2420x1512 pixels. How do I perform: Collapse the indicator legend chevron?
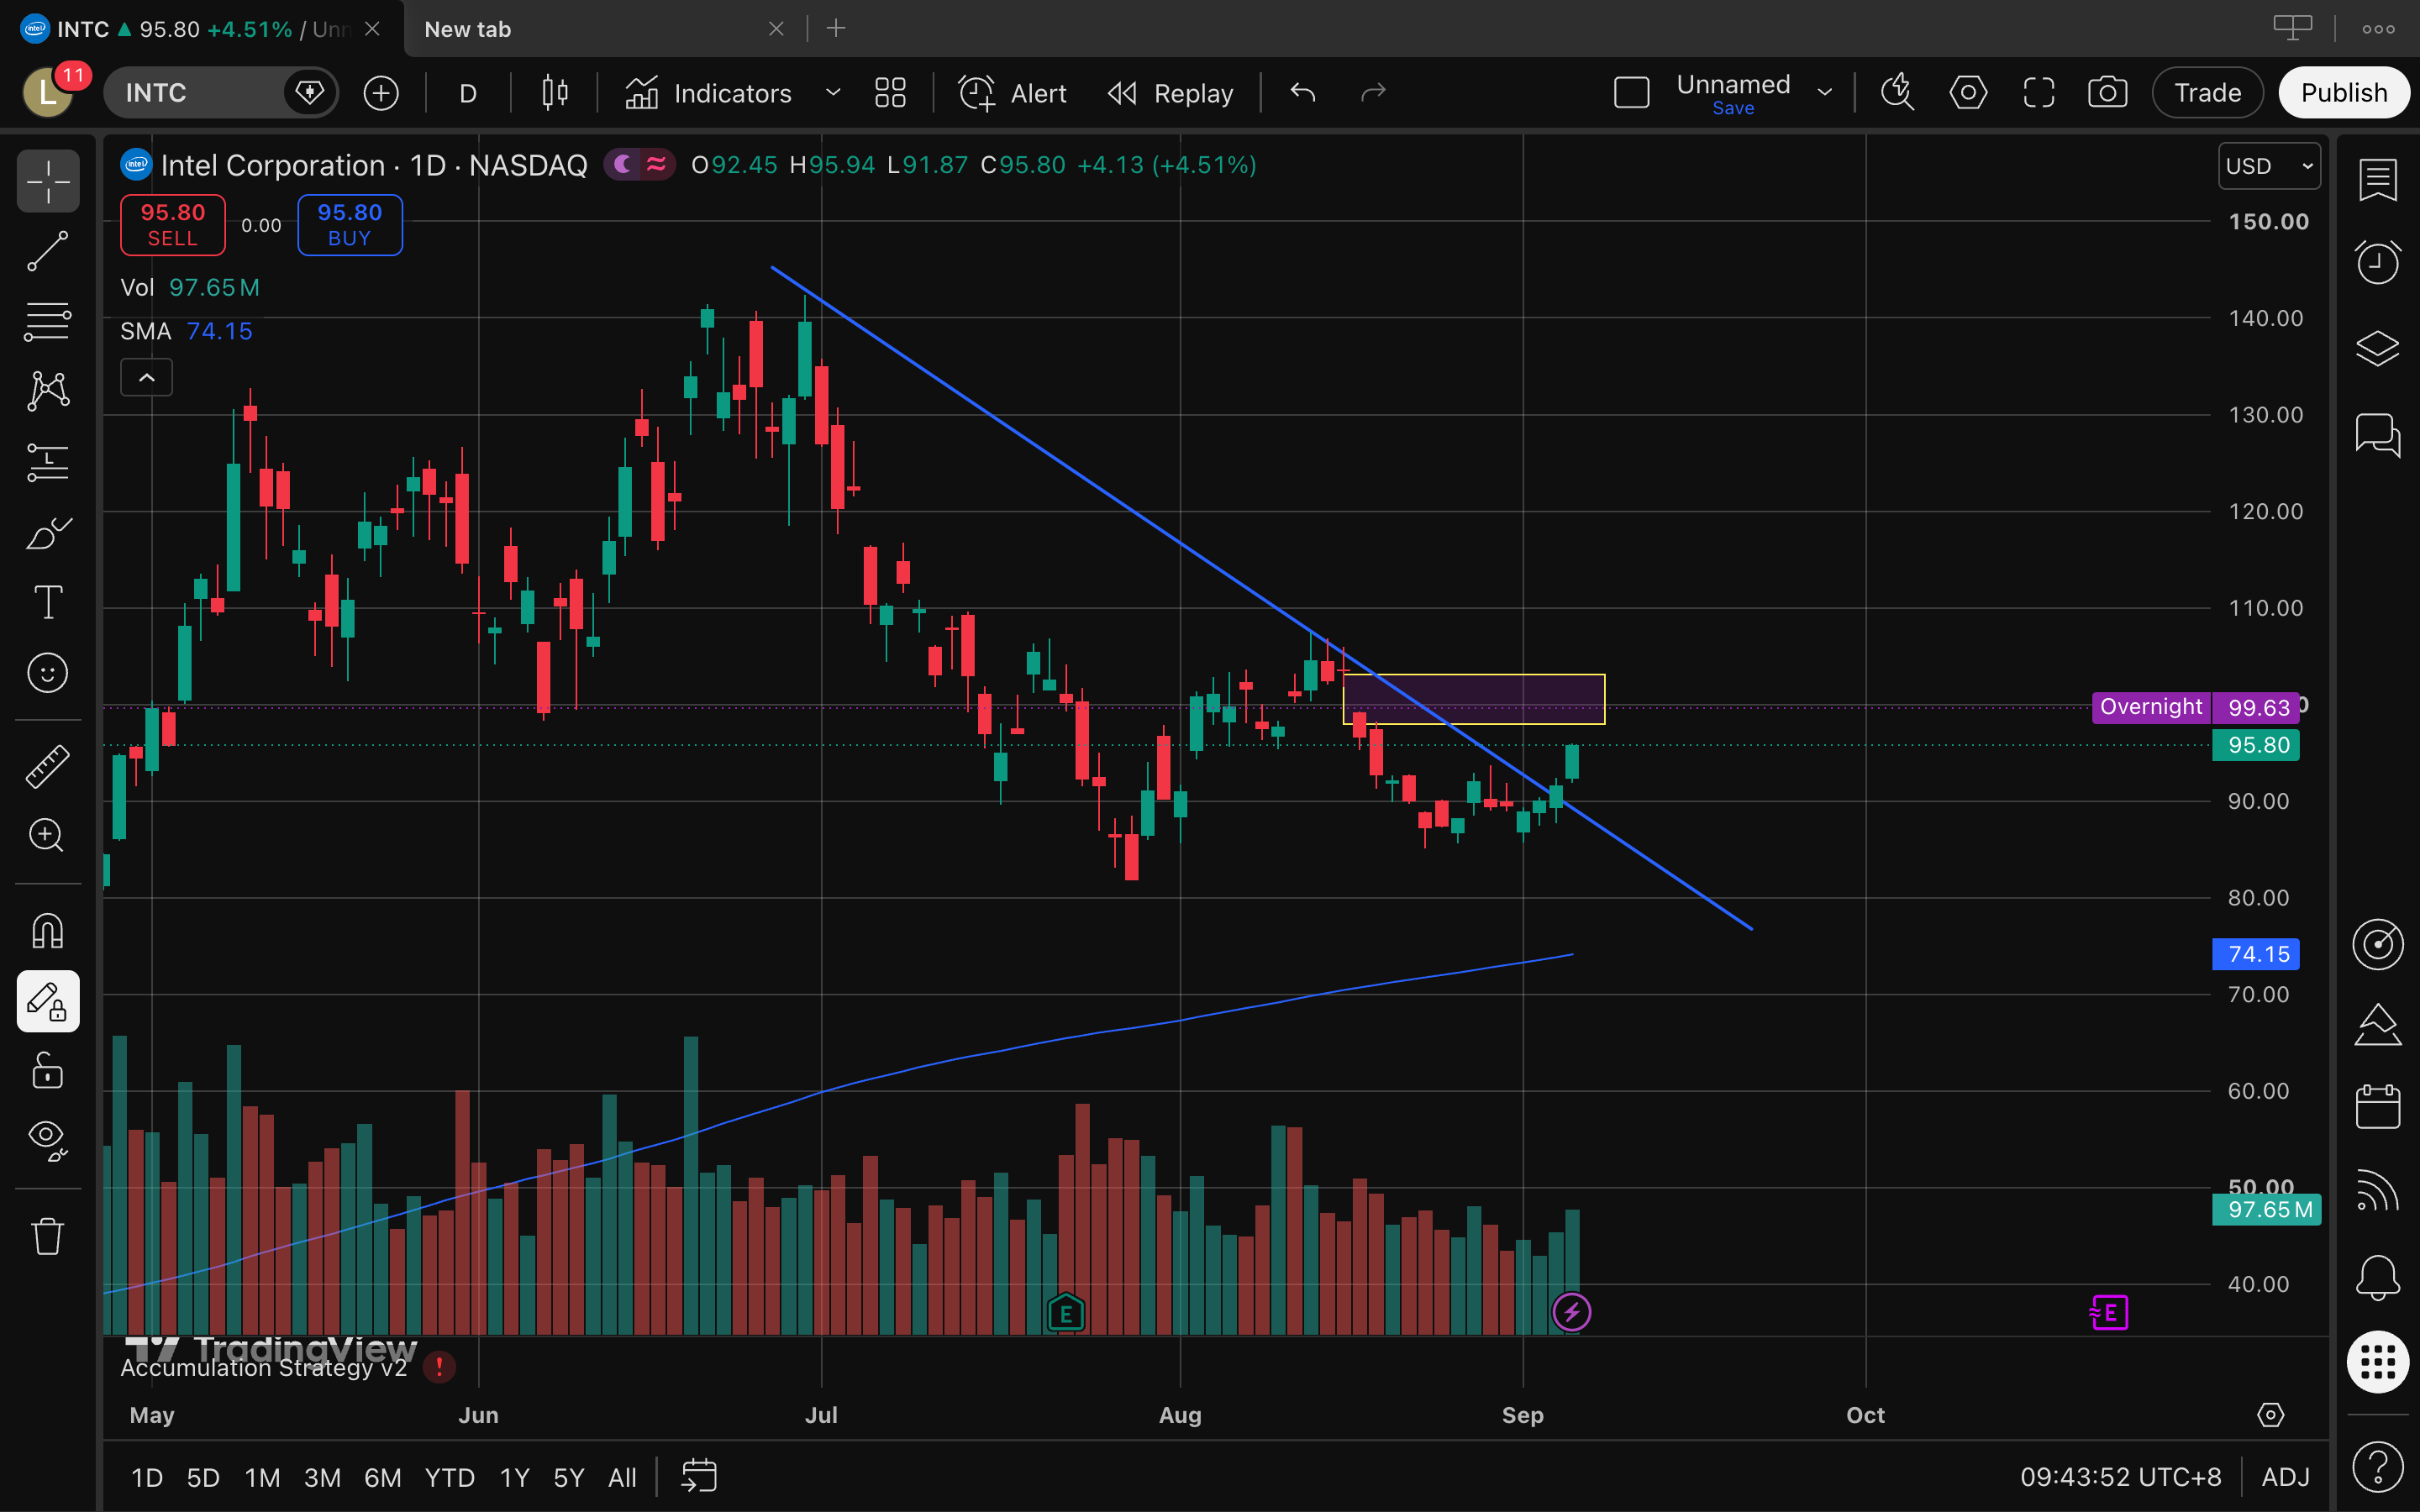tap(146, 378)
